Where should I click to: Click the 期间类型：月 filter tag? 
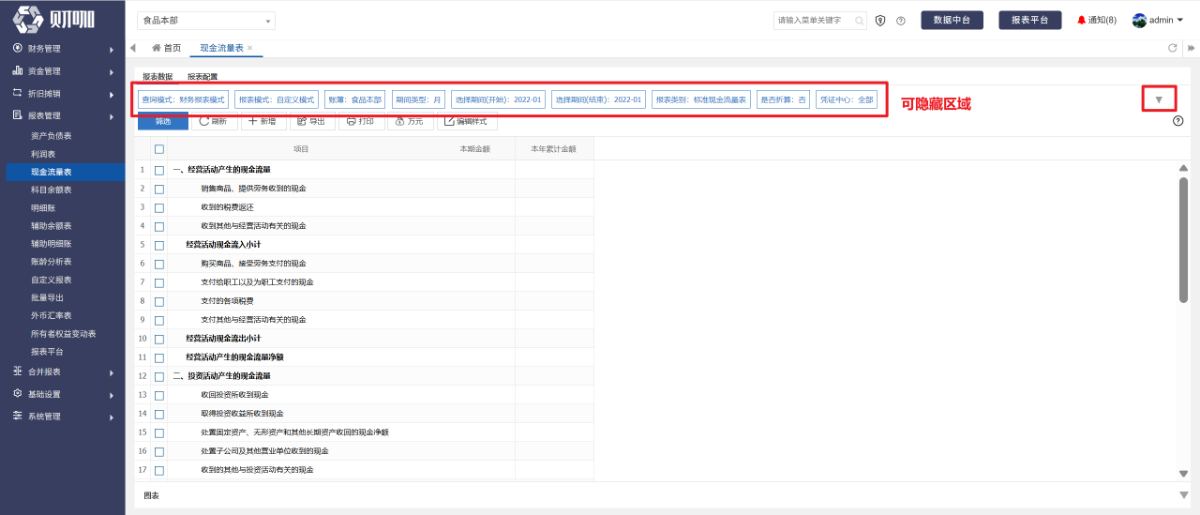419,100
